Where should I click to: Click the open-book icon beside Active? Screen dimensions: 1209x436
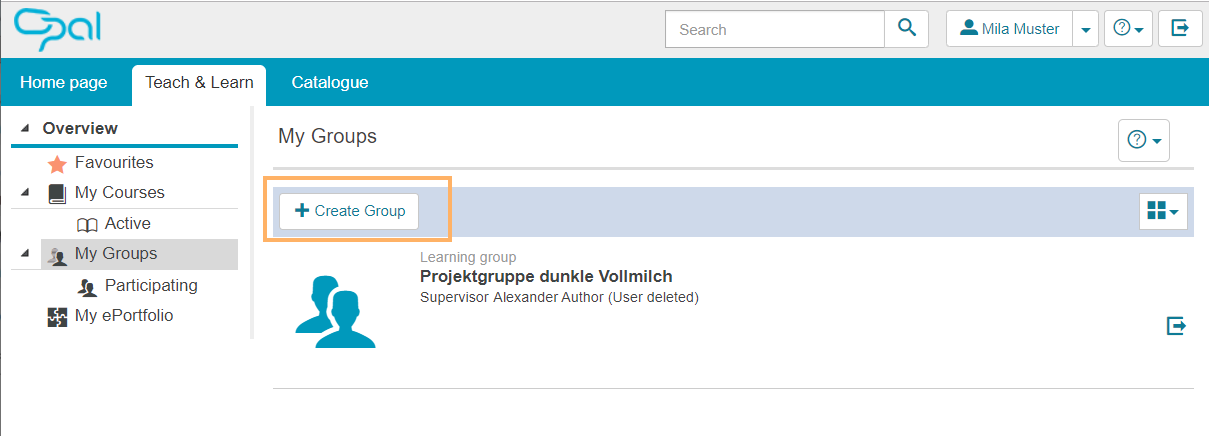(87, 224)
